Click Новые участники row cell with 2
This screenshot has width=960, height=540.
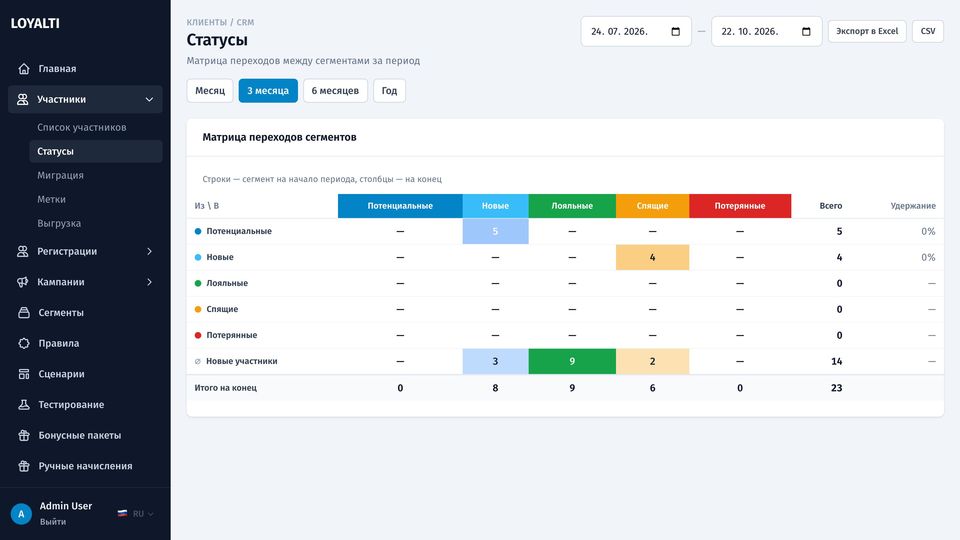click(x=653, y=361)
